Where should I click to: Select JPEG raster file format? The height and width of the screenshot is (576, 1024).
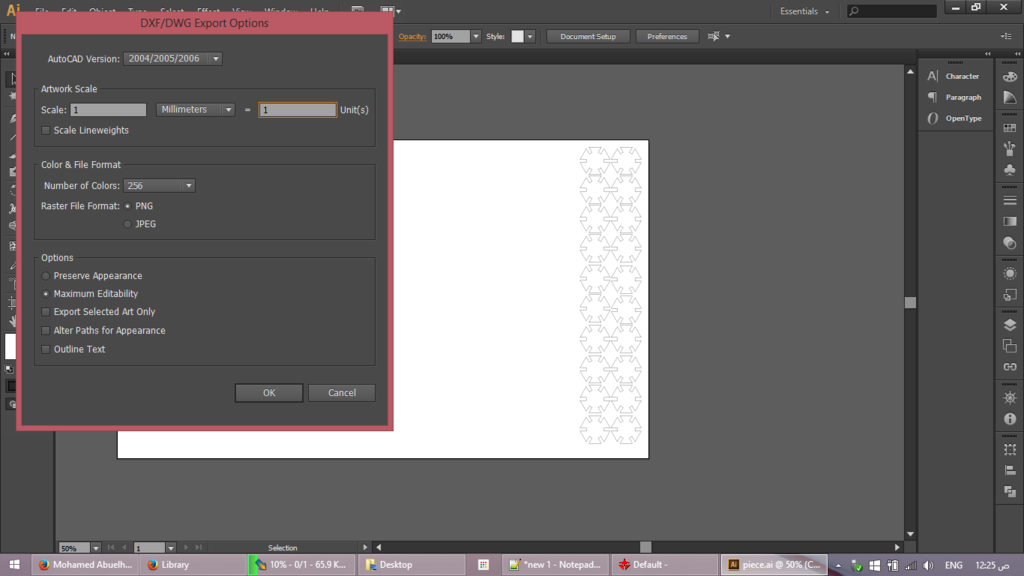pos(127,224)
